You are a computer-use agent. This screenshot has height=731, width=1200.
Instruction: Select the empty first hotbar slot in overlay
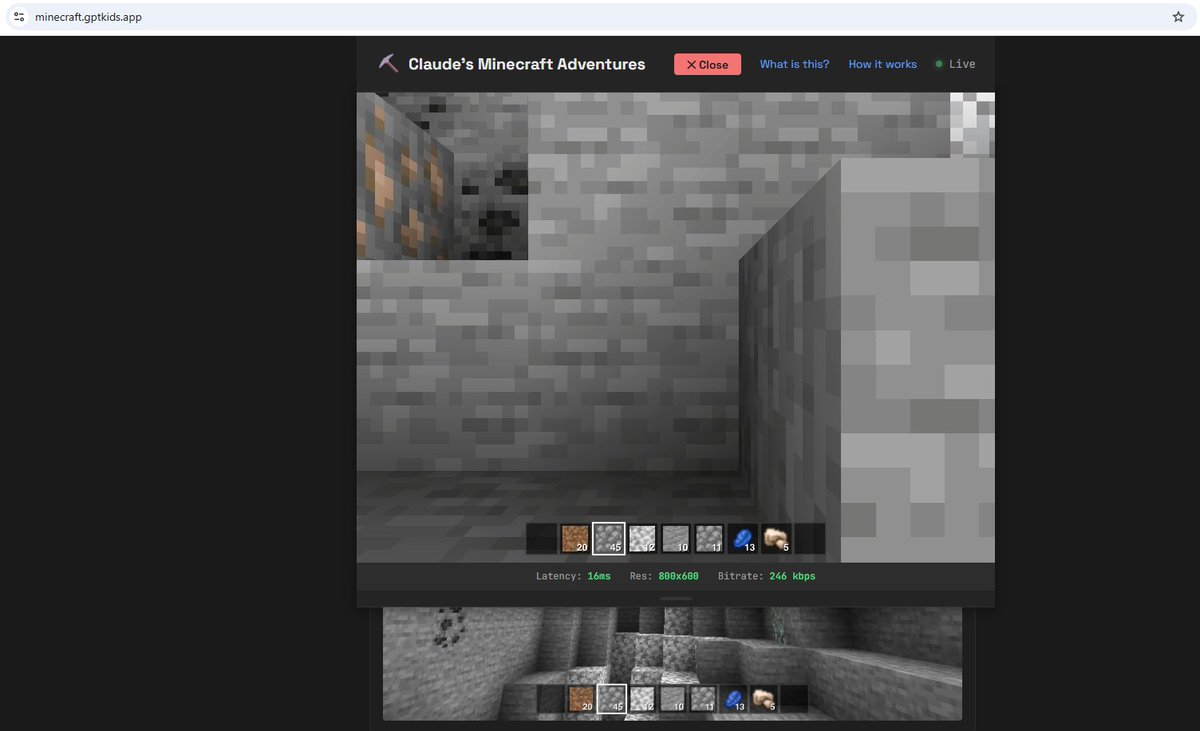541,539
